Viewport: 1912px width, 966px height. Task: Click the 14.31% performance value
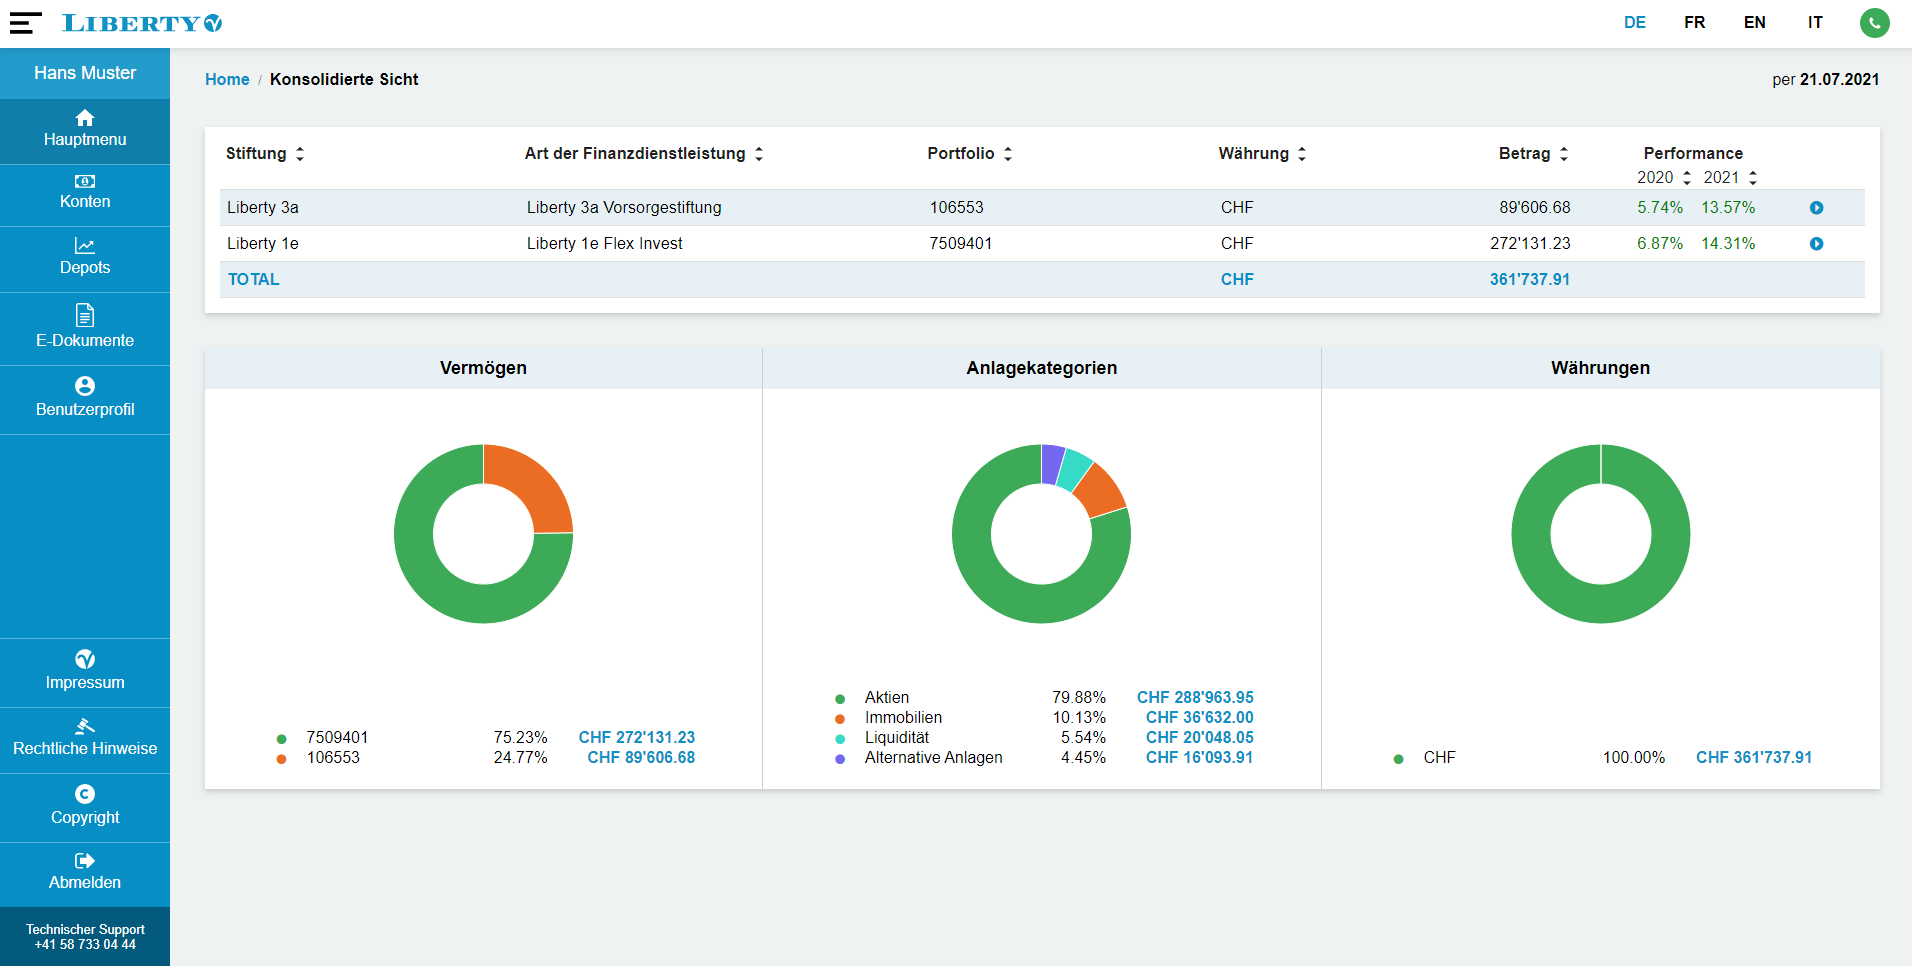click(1728, 244)
